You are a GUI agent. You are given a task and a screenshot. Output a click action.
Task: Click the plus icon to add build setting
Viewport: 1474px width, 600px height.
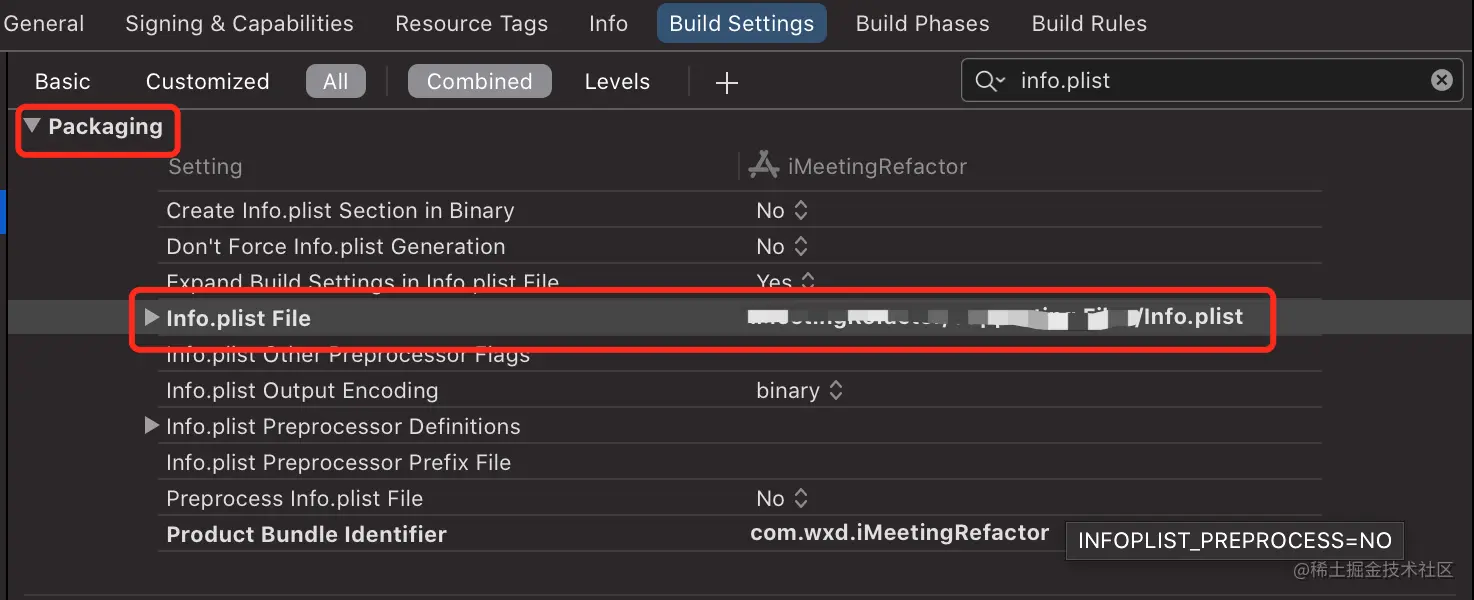tap(727, 82)
